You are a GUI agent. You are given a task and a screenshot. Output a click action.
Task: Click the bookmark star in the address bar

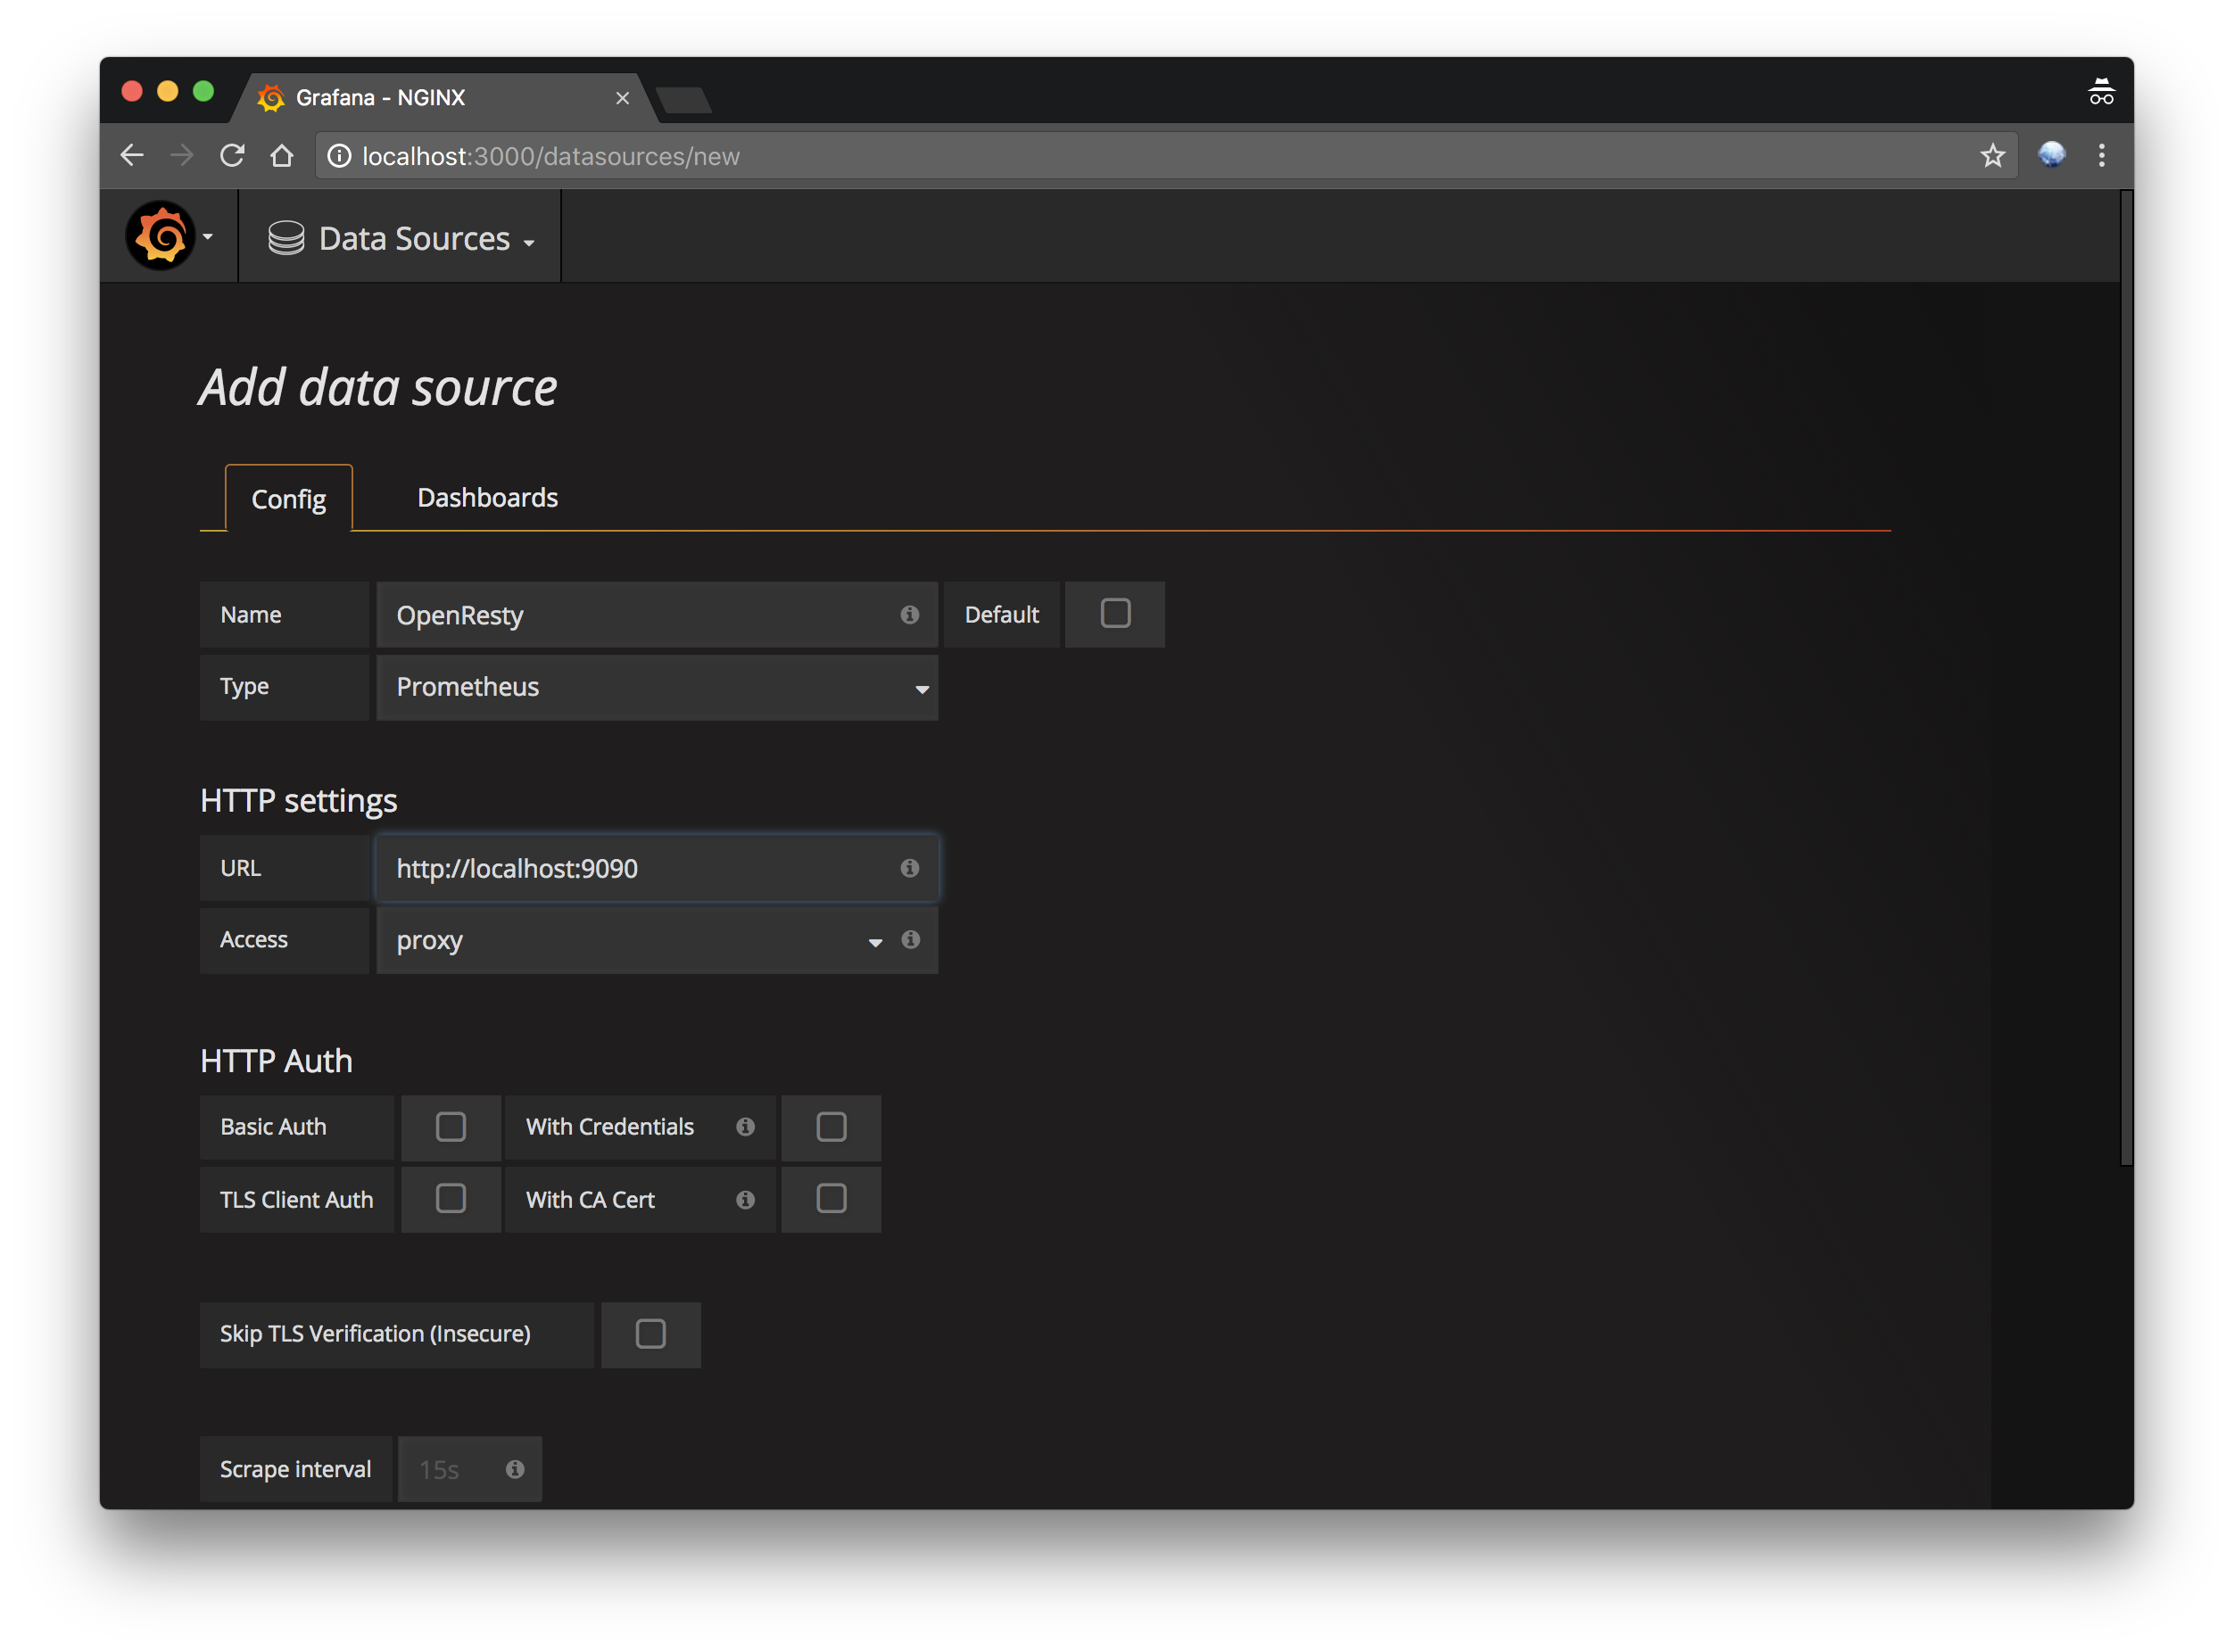coord(1992,156)
